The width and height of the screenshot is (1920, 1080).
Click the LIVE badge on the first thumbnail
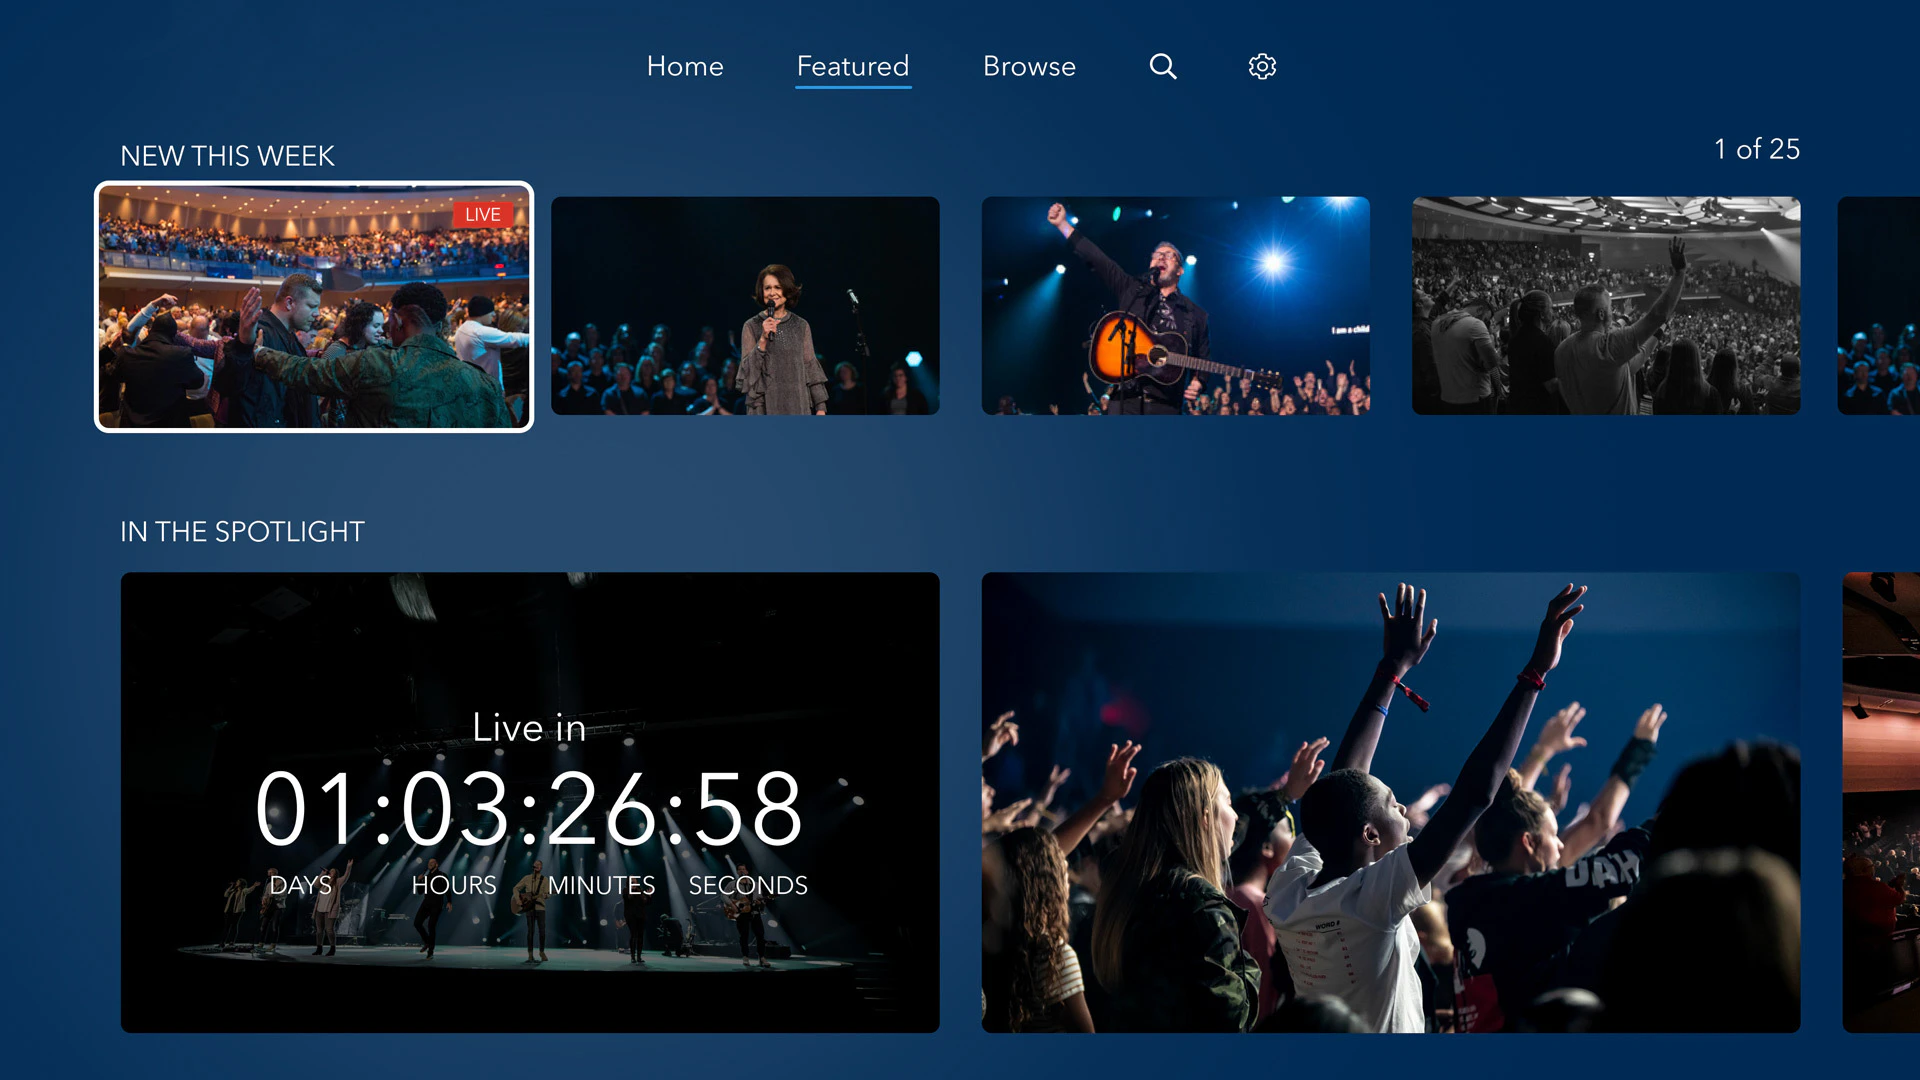tap(483, 214)
